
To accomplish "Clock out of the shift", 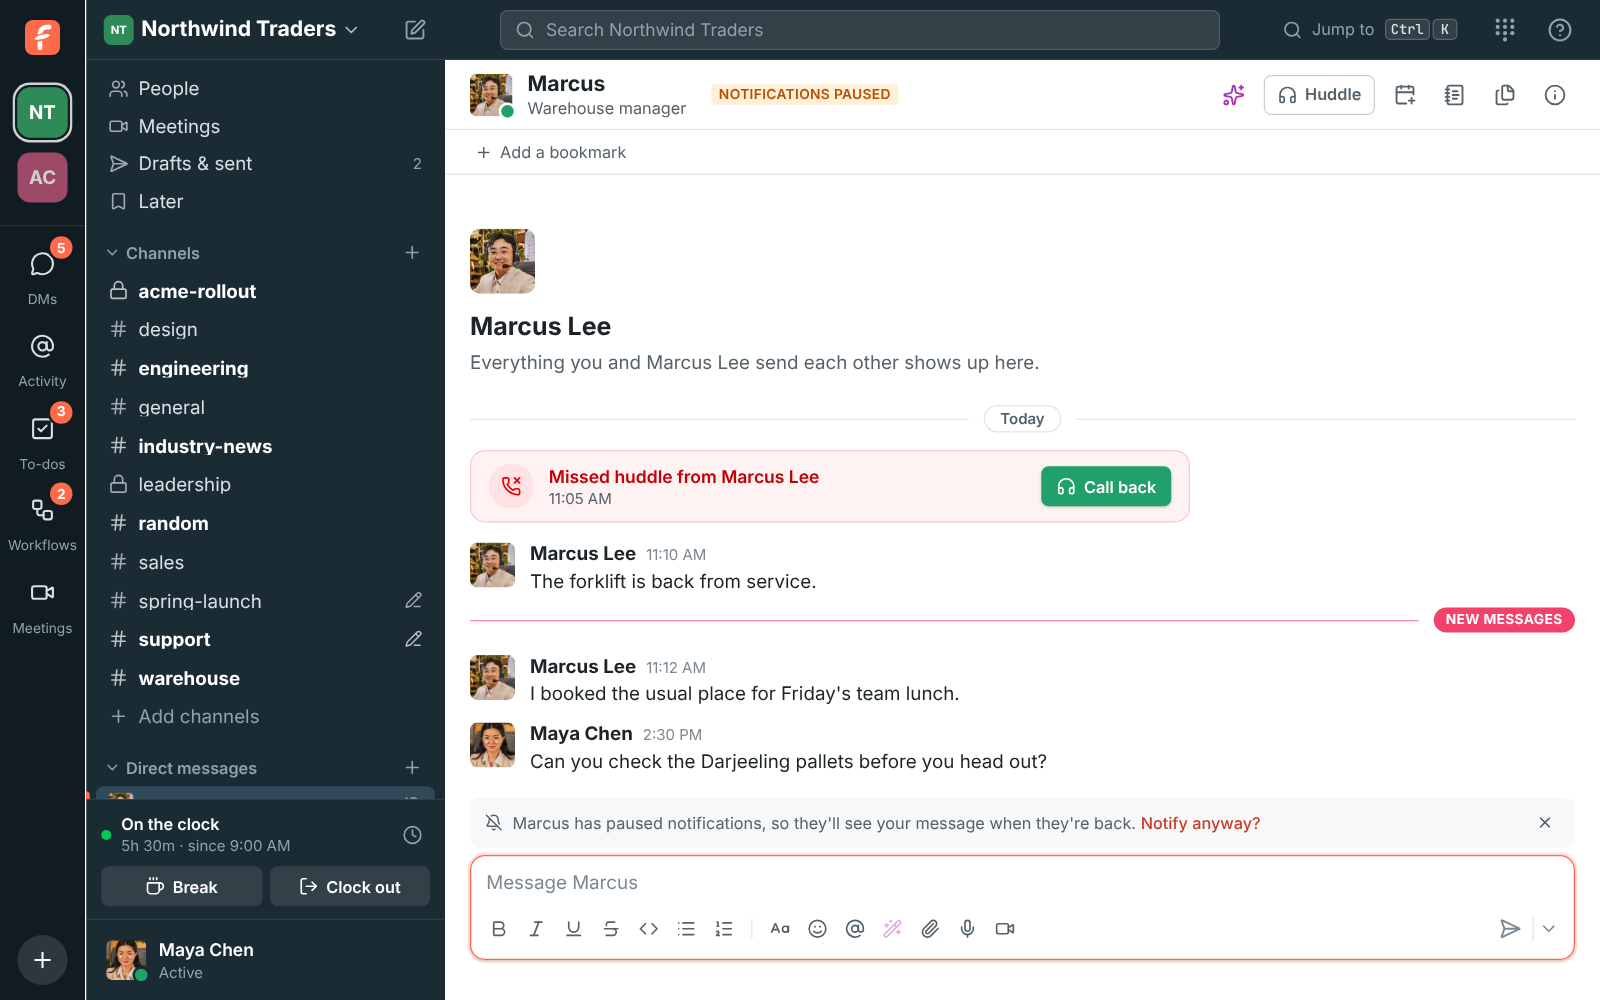I will (x=350, y=887).
